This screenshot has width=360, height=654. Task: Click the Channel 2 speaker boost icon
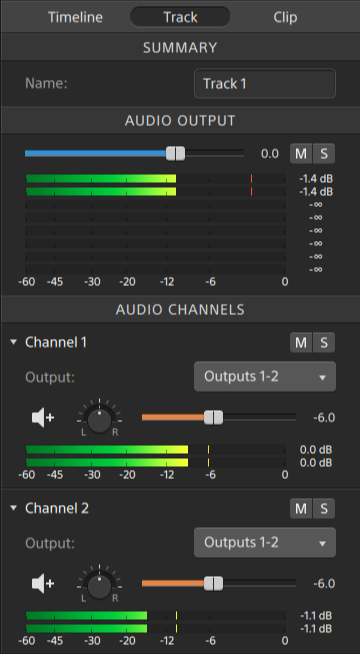[x=43, y=584]
